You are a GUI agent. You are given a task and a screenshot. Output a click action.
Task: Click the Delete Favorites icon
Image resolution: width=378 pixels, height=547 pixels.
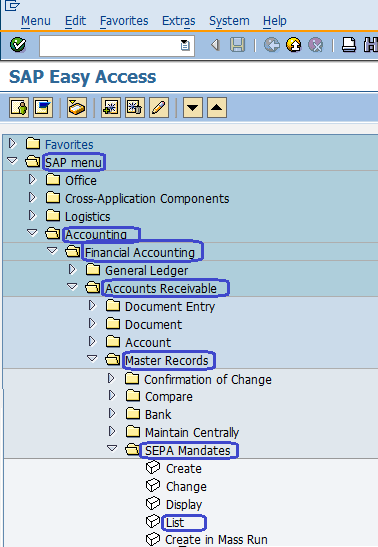(x=135, y=107)
